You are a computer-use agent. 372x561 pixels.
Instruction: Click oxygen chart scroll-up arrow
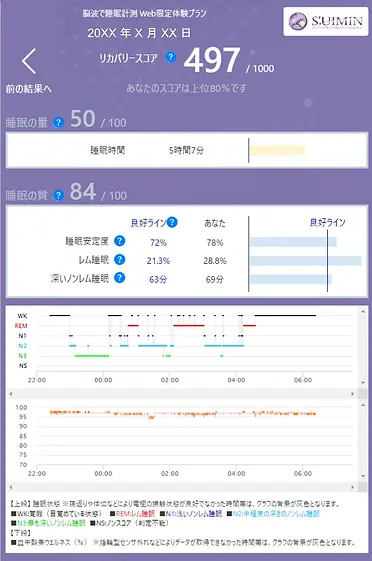tap(363, 405)
